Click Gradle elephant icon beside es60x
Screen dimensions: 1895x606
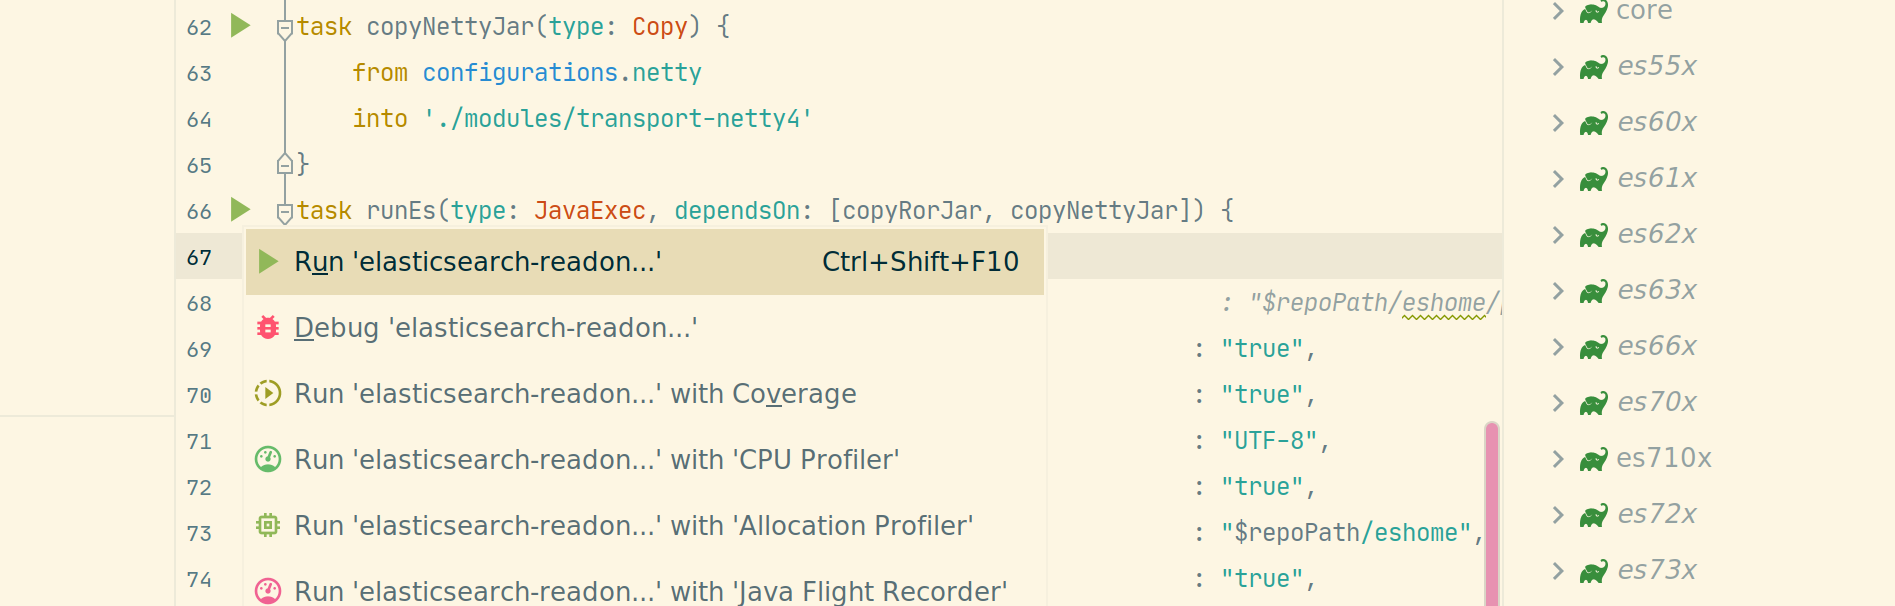[x=1593, y=124]
